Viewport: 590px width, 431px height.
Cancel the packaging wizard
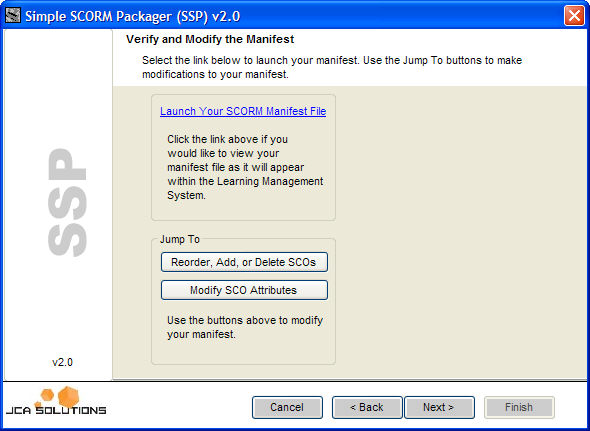click(x=287, y=407)
